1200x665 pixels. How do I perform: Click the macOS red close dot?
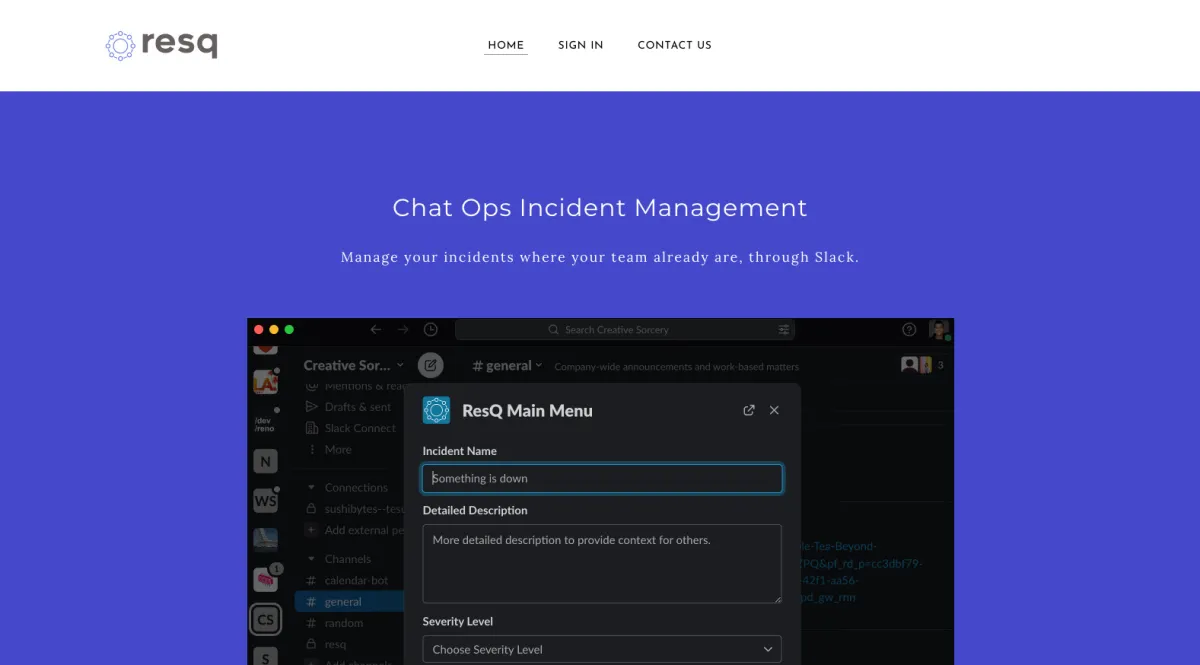[x=259, y=329]
